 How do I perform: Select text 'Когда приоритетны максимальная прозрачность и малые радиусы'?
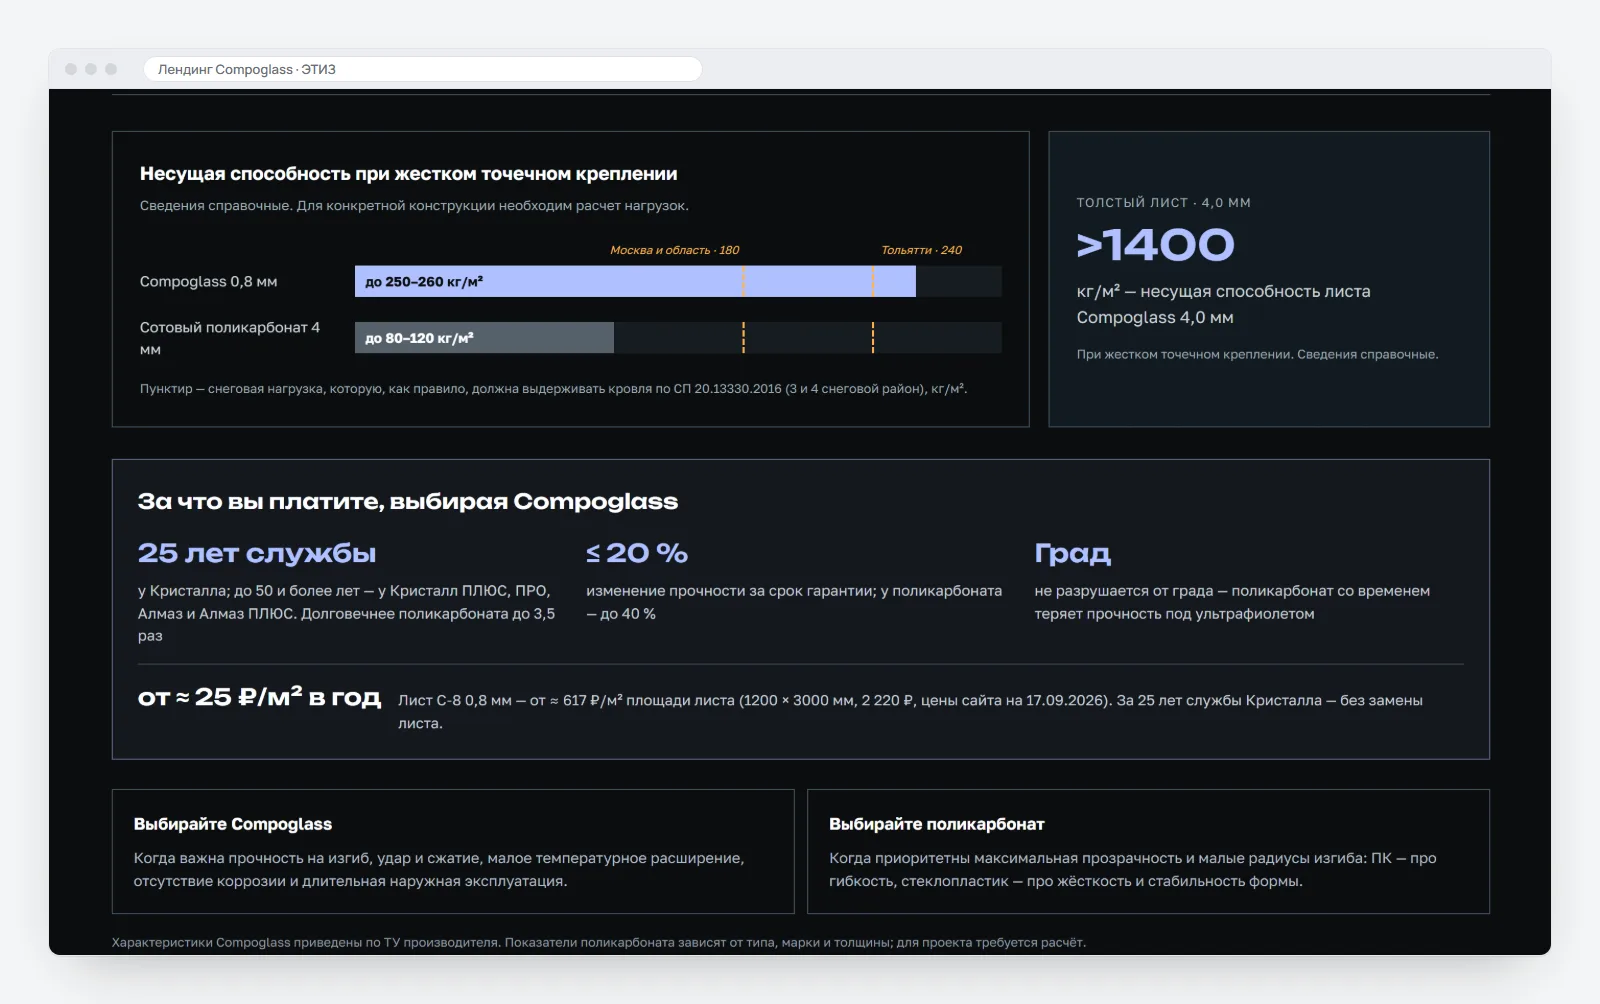[x=1051, y=858]
